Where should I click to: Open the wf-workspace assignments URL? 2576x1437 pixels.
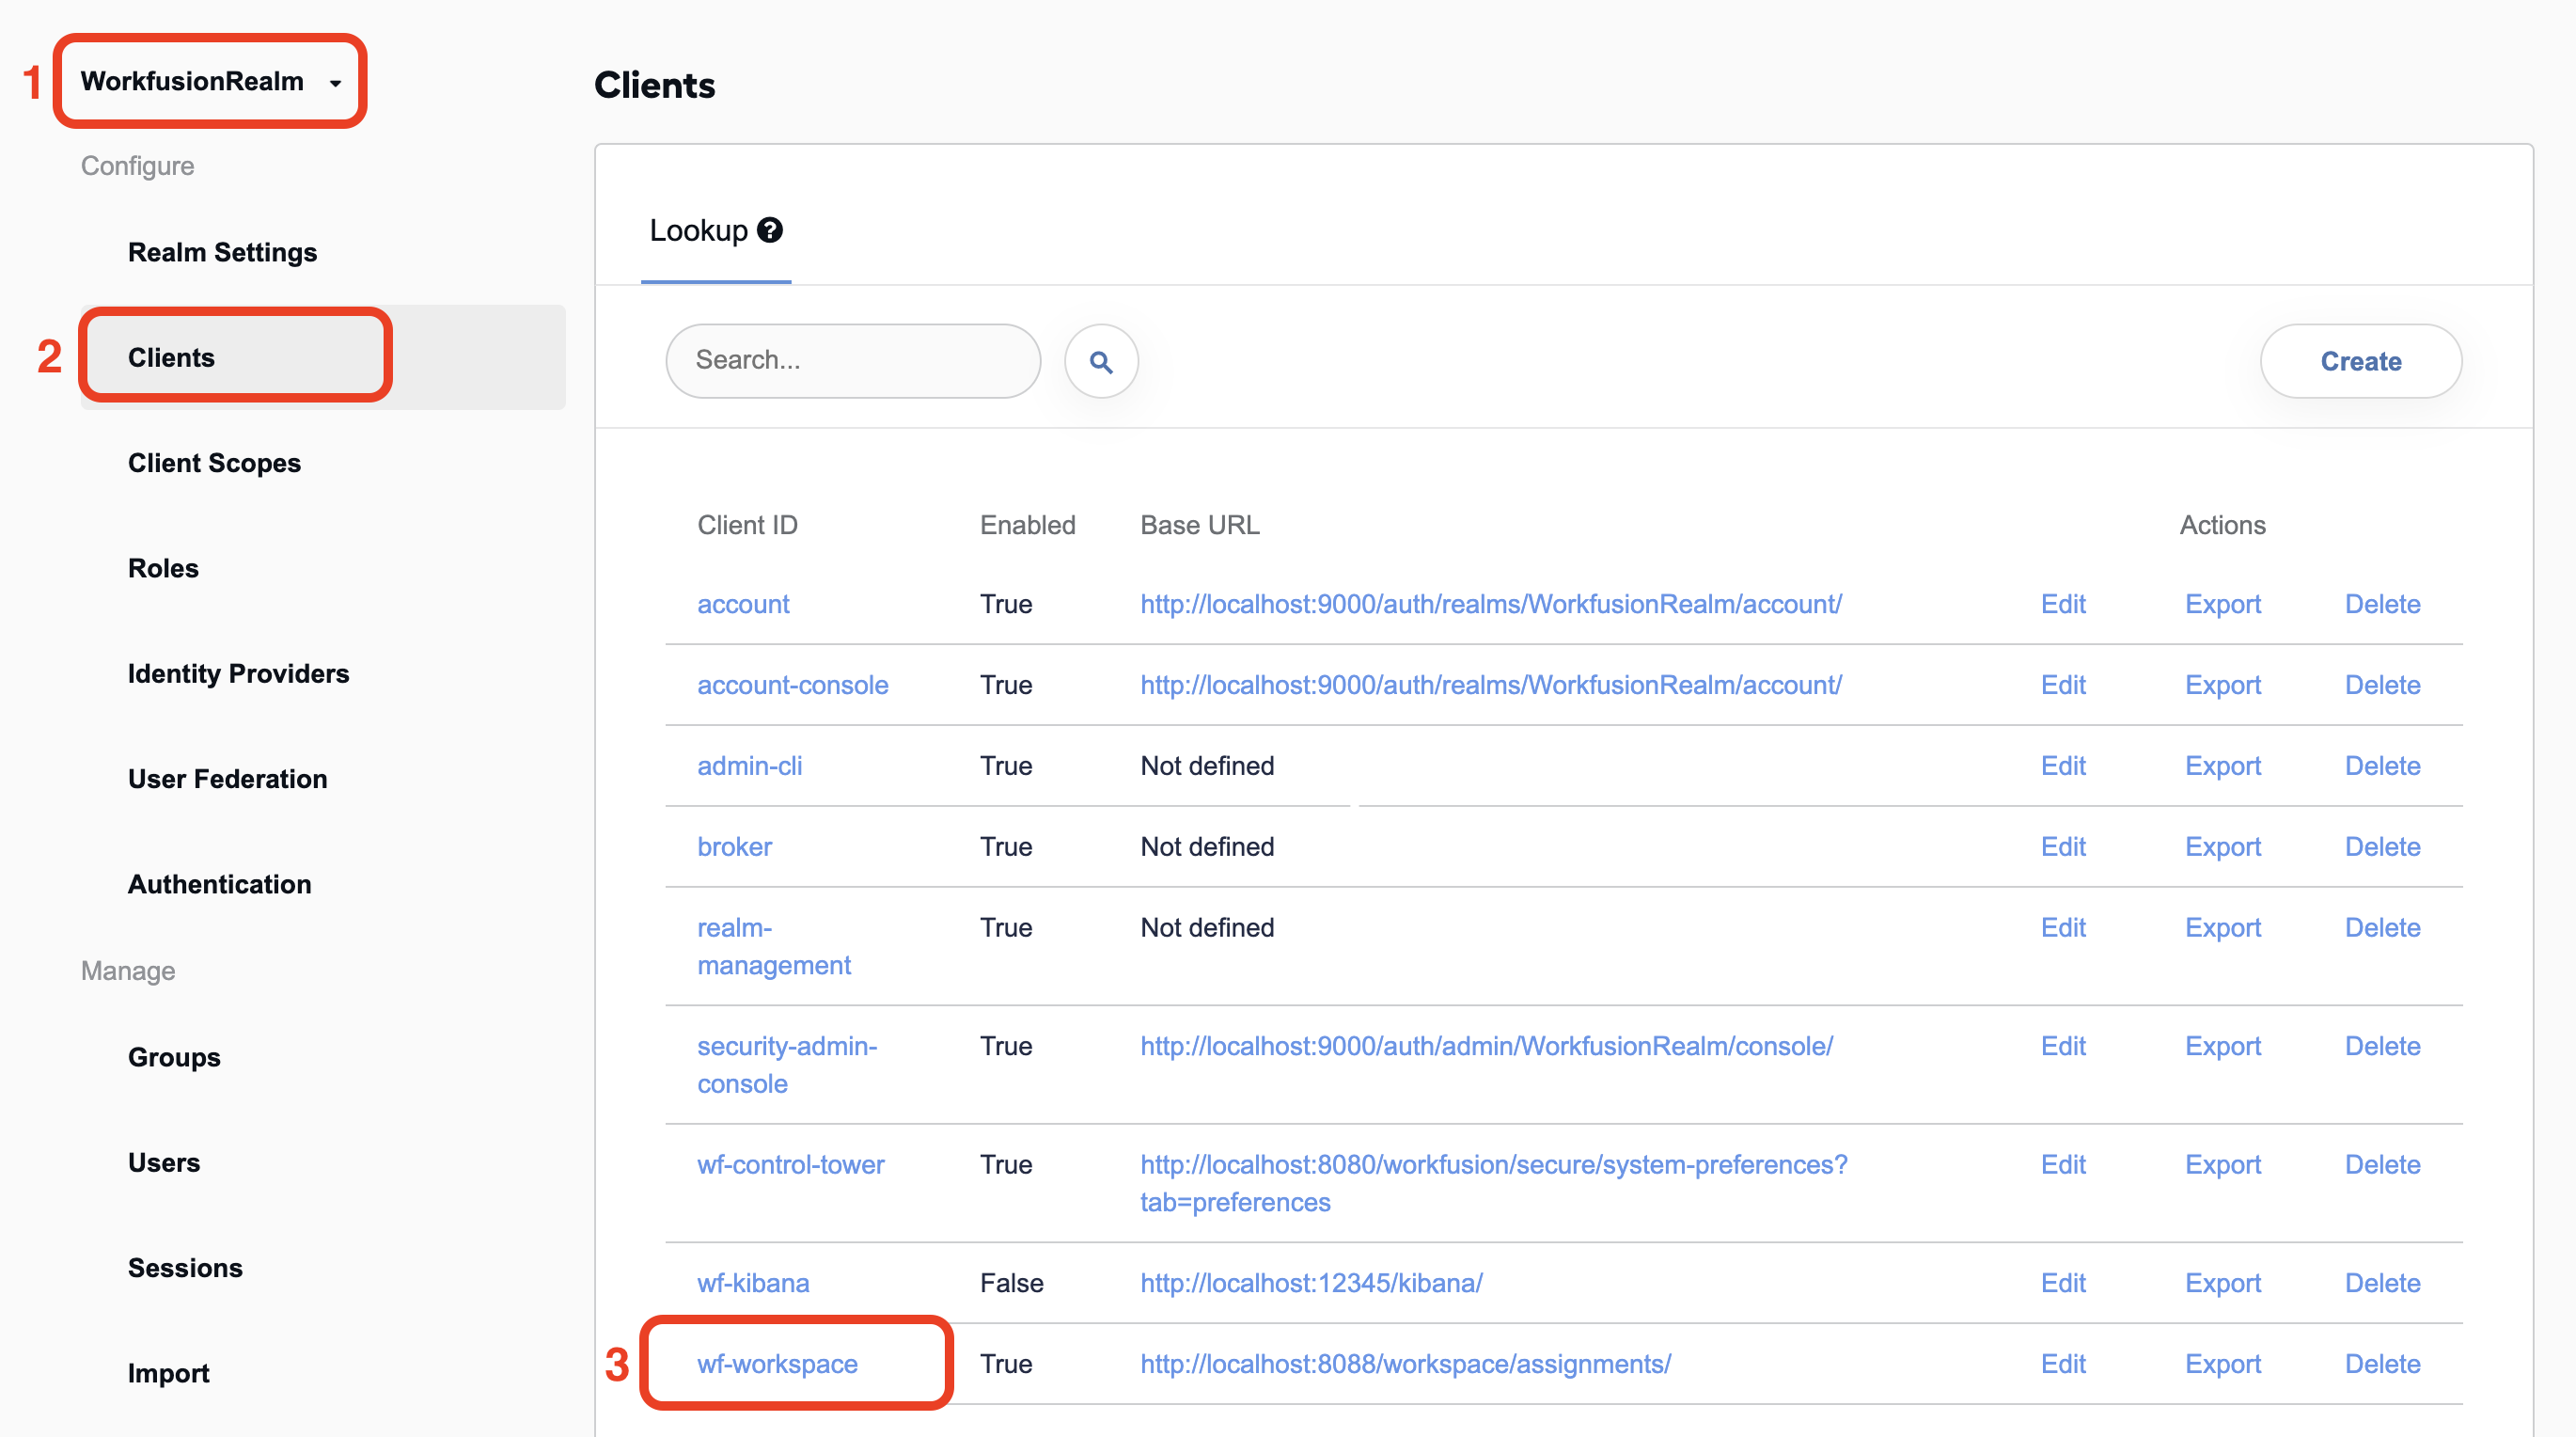click(x=1405, y=1364)
